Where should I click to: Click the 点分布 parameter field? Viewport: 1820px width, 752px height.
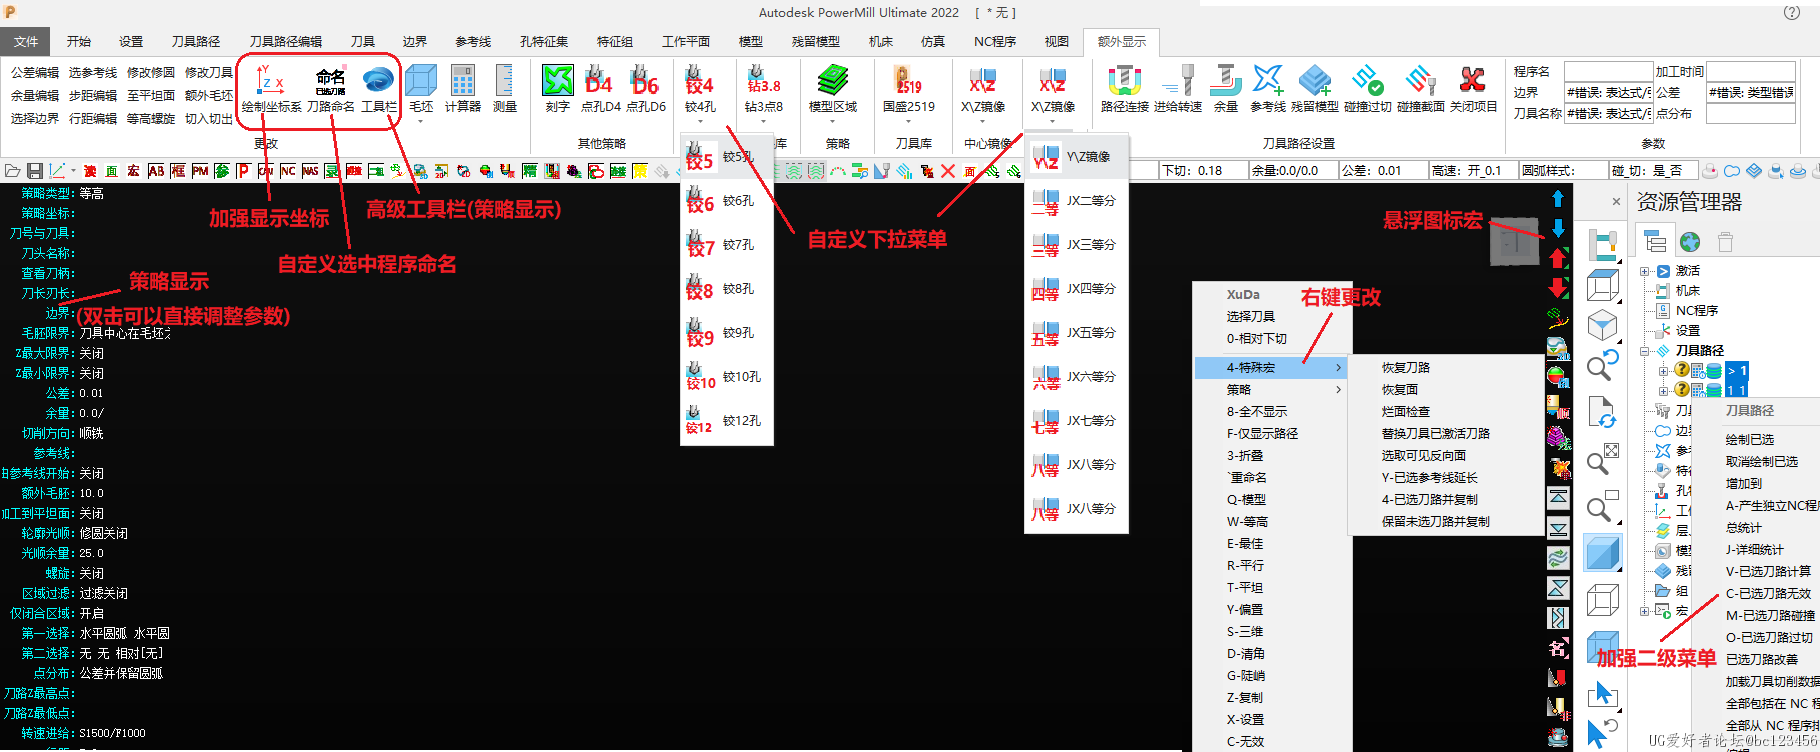tap(1750, 114)
